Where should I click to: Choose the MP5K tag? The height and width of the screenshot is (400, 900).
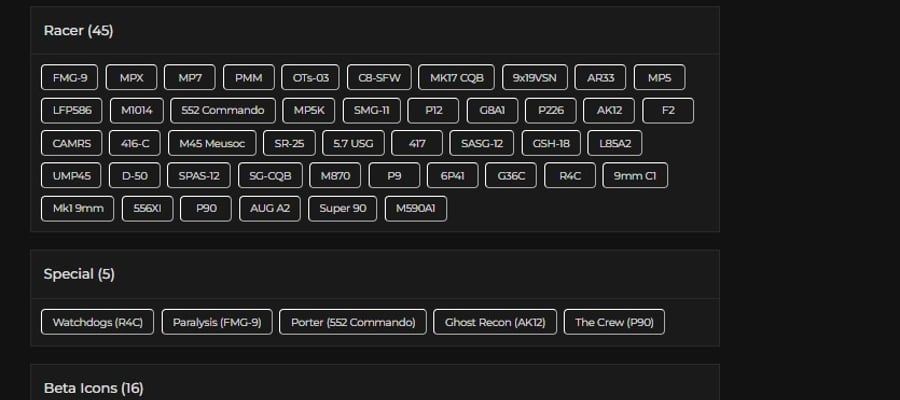pyautogui.click(x=309, y=111)
